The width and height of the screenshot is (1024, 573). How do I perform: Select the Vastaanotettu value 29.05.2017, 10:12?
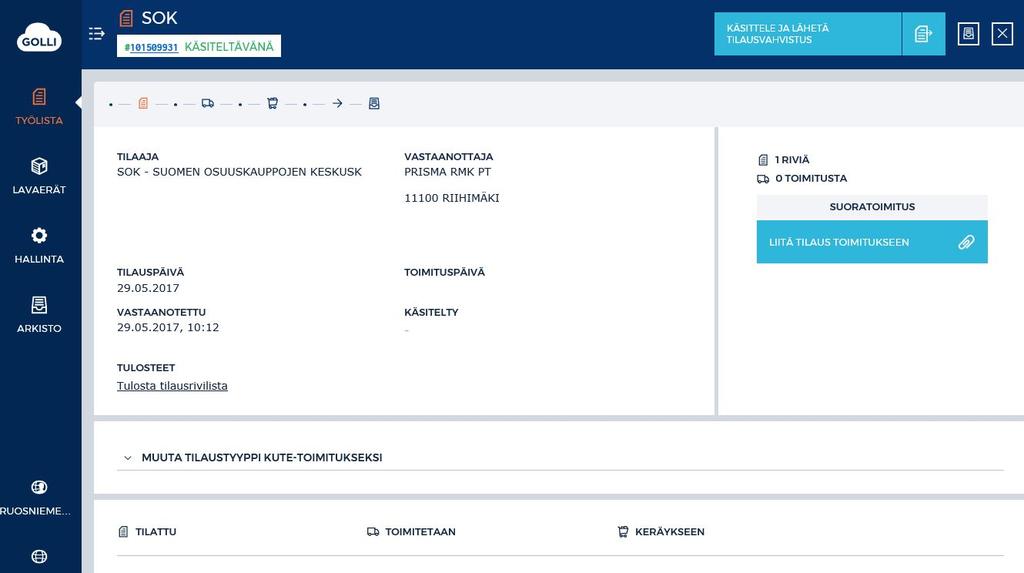168,327
